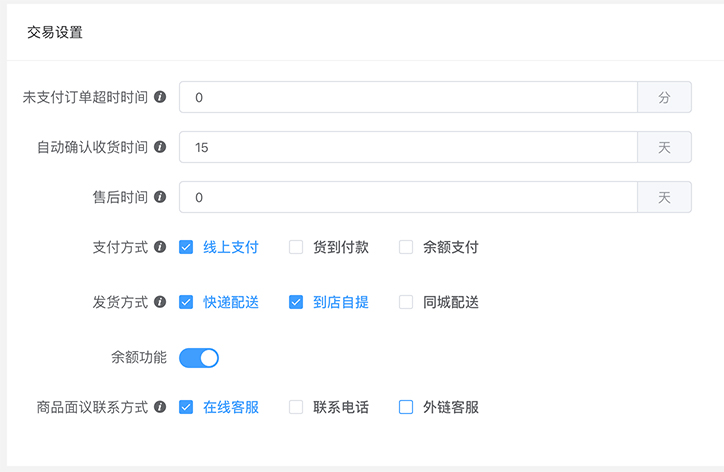
Task: Check the 联系电话 checkbox
Action: coord(296,407)
